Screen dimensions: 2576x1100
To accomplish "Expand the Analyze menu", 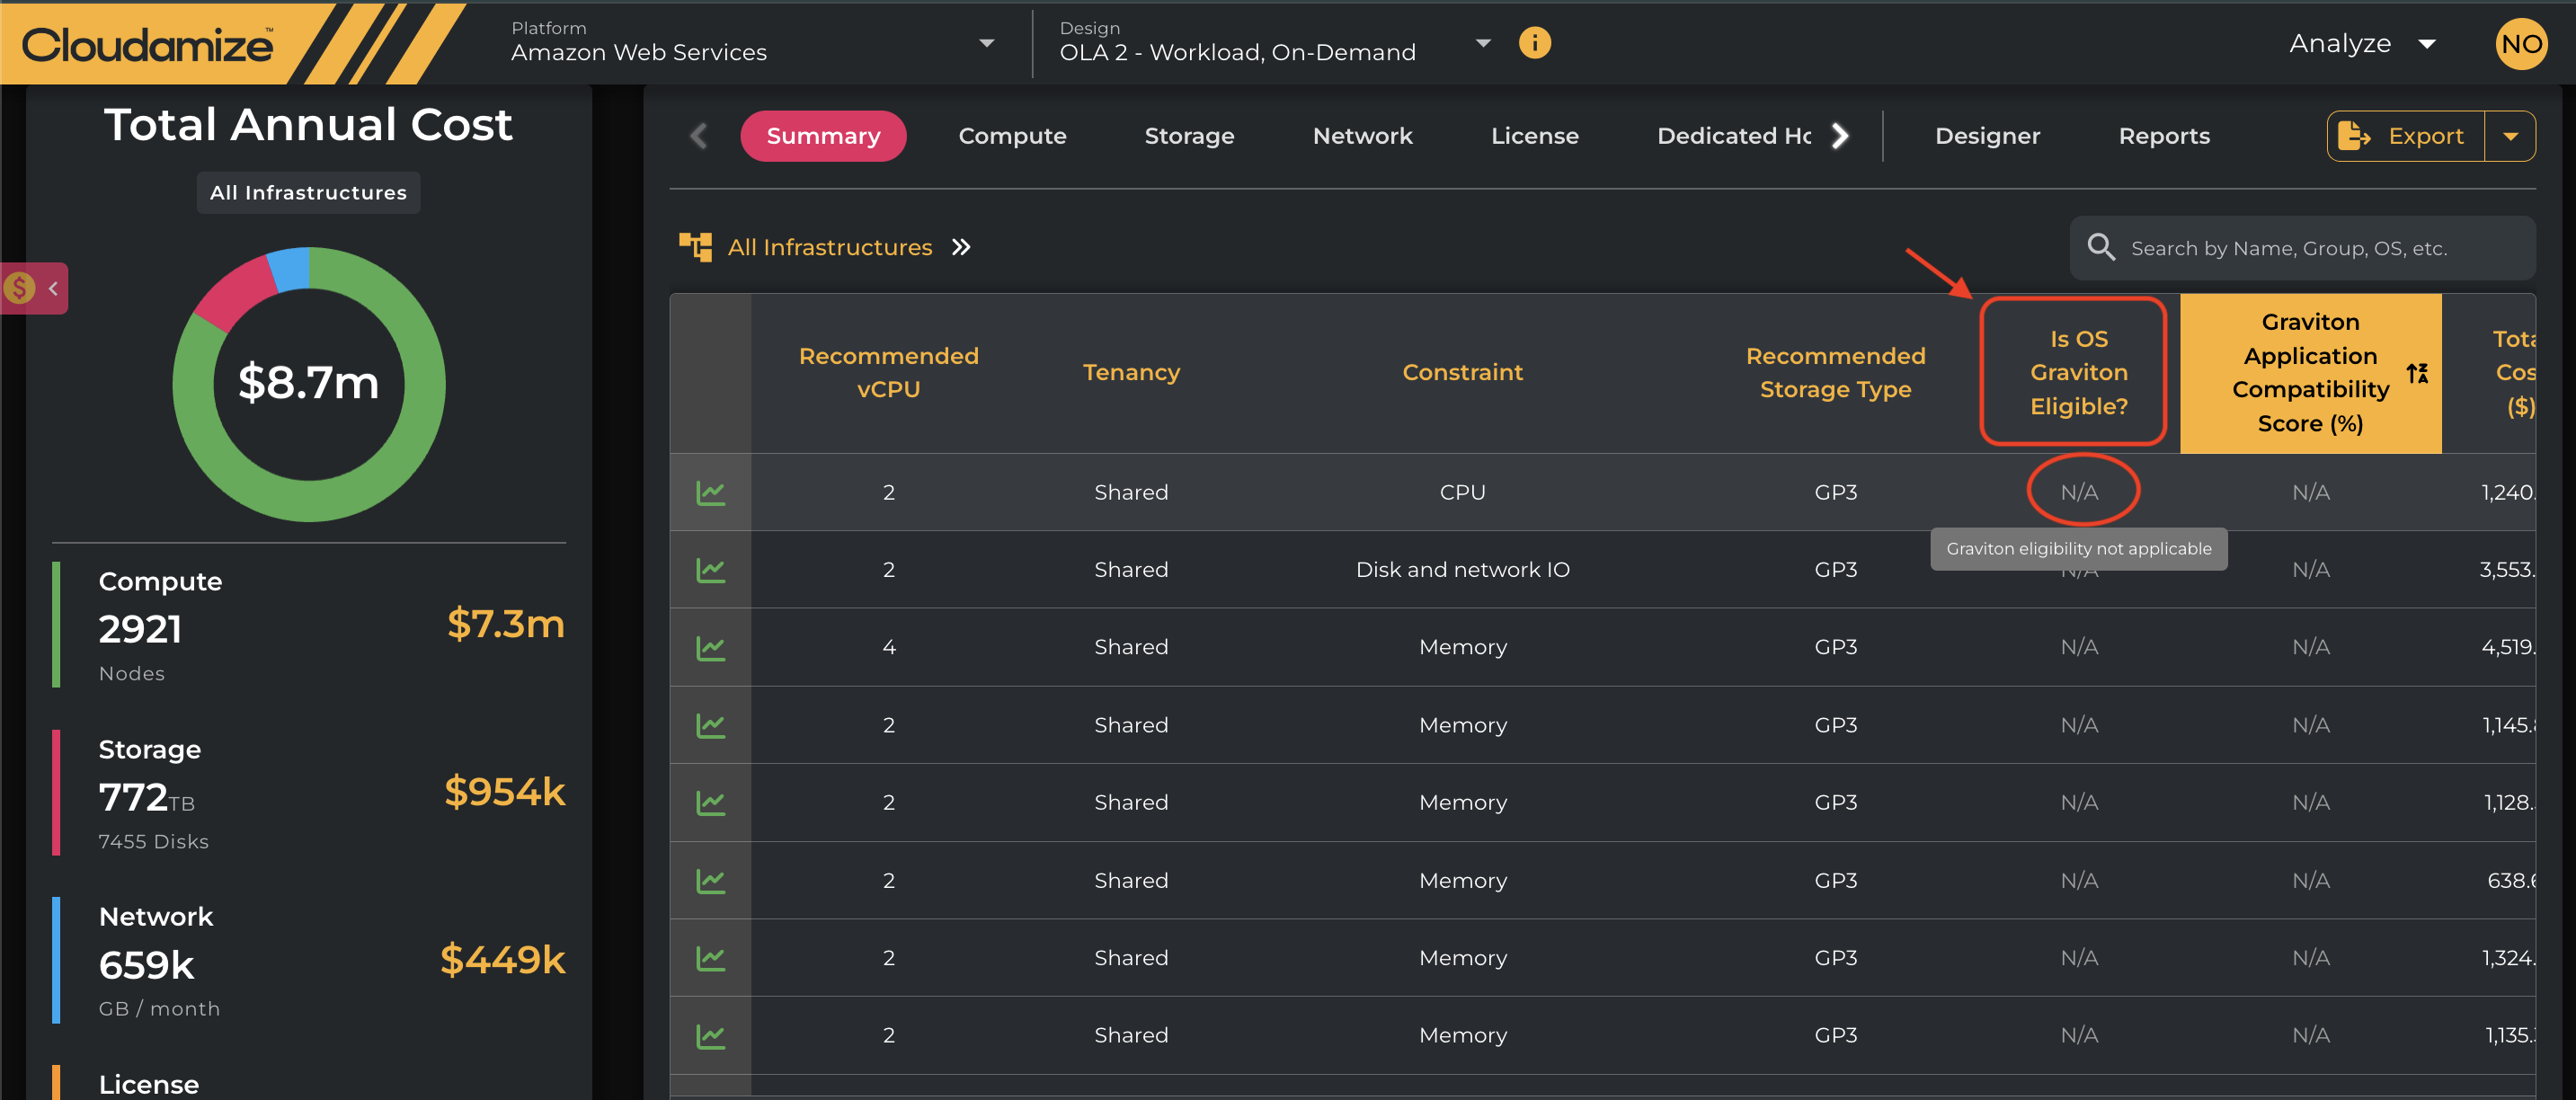I will [2362, 44].
